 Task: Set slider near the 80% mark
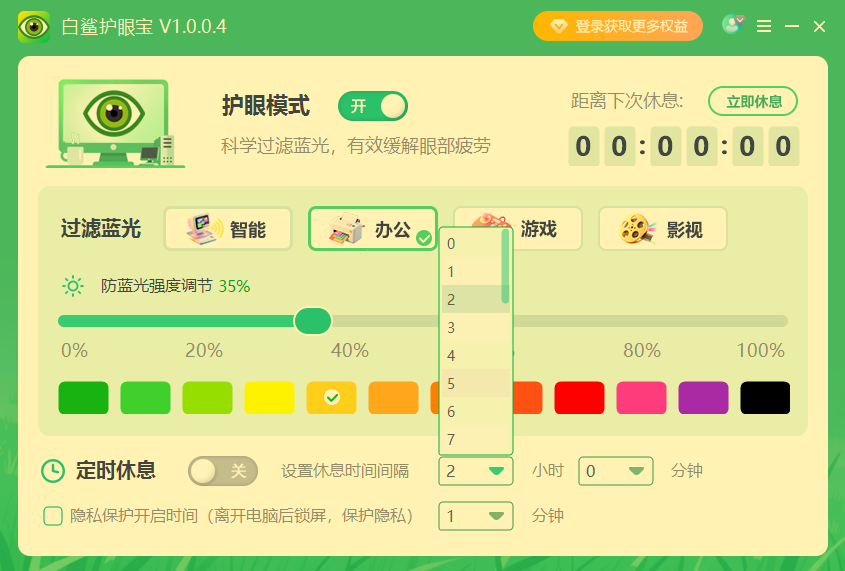[x=641, y=322]
